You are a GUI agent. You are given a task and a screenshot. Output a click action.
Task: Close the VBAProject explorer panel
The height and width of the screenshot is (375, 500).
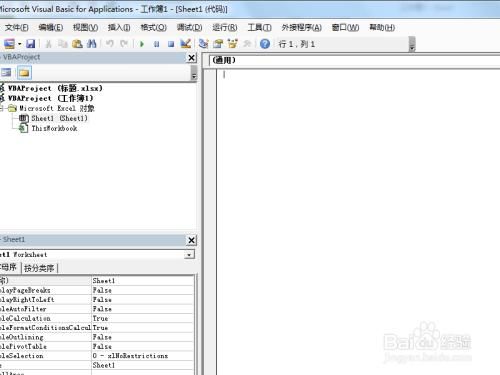pyautogui.click(x=191, y=58)
